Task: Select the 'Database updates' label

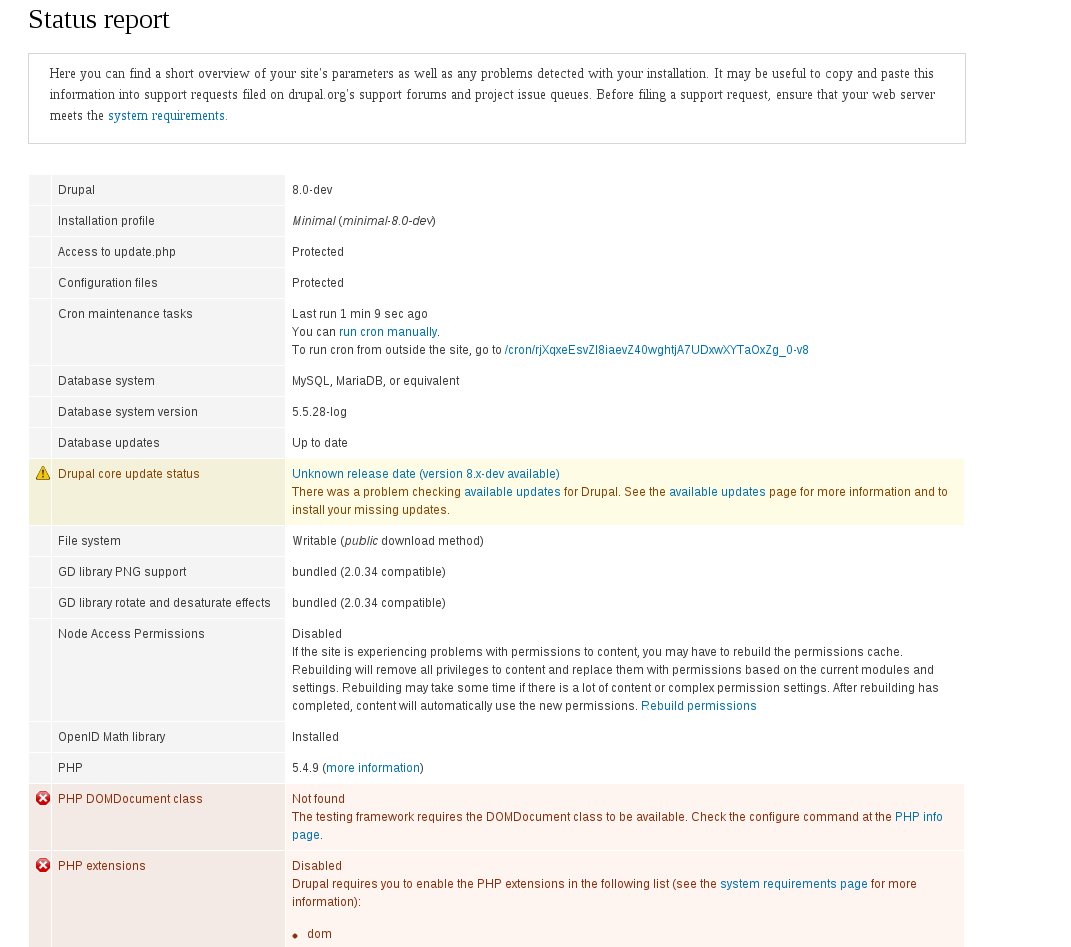Action: [x=109, y=443]
